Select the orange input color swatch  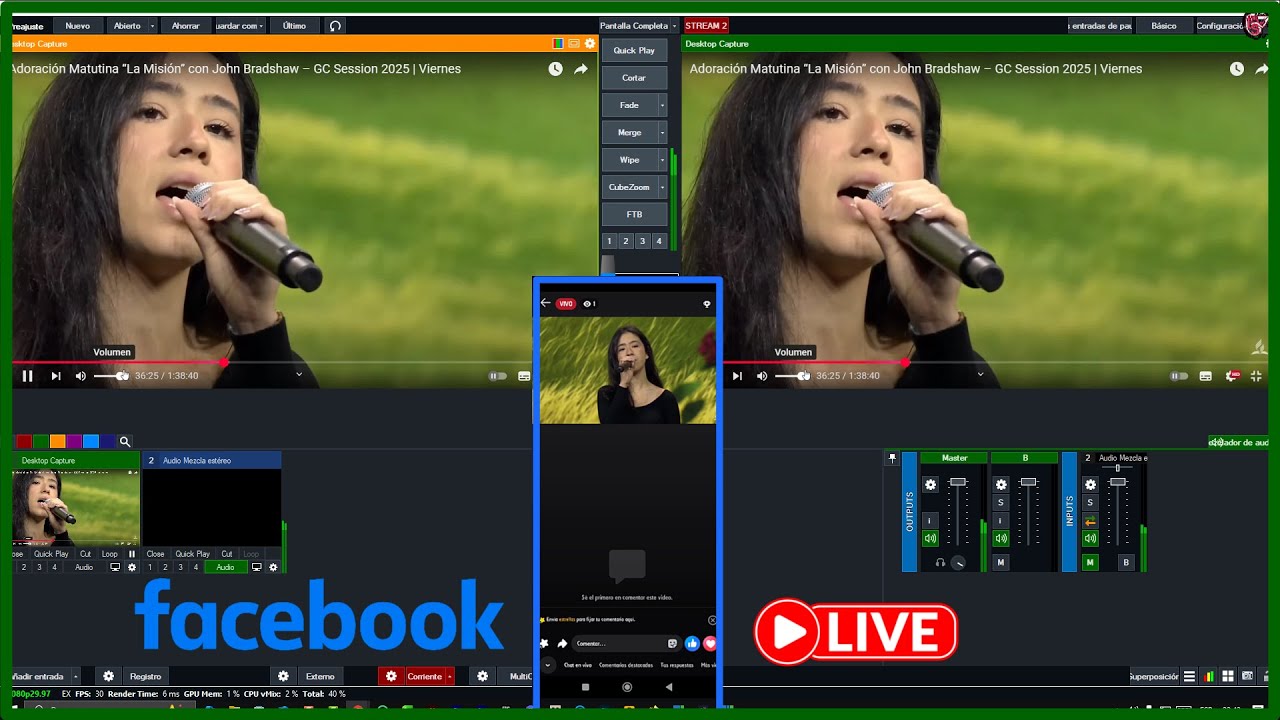(58, 441)
